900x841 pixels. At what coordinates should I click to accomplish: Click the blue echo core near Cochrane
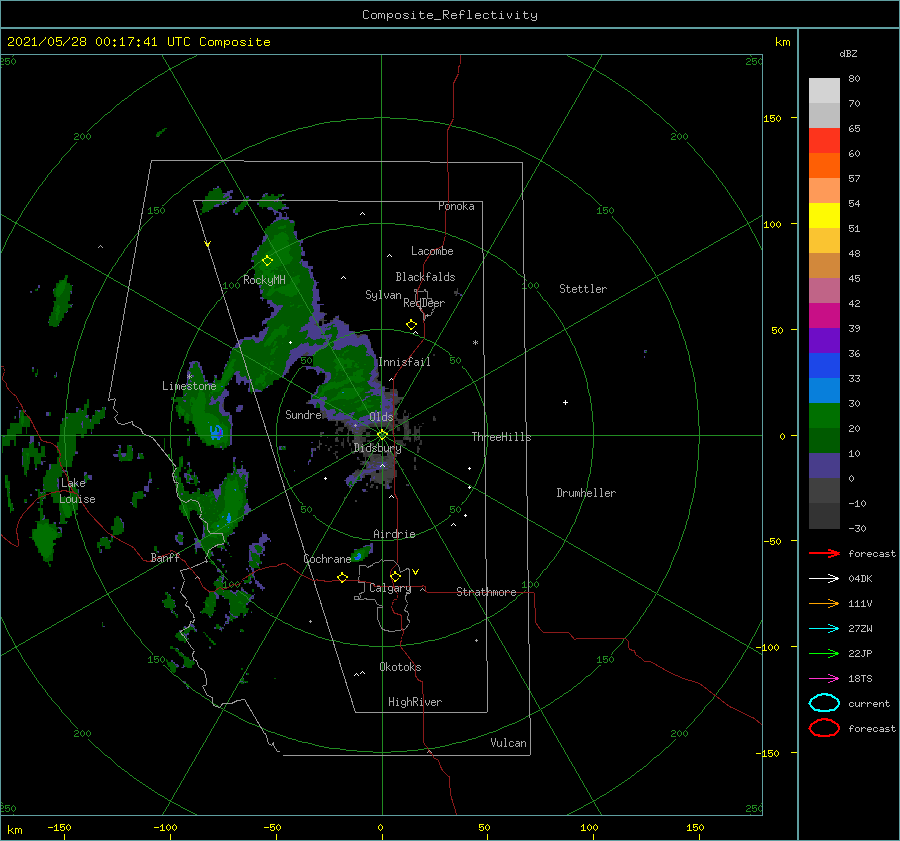[x=358, y=556]
